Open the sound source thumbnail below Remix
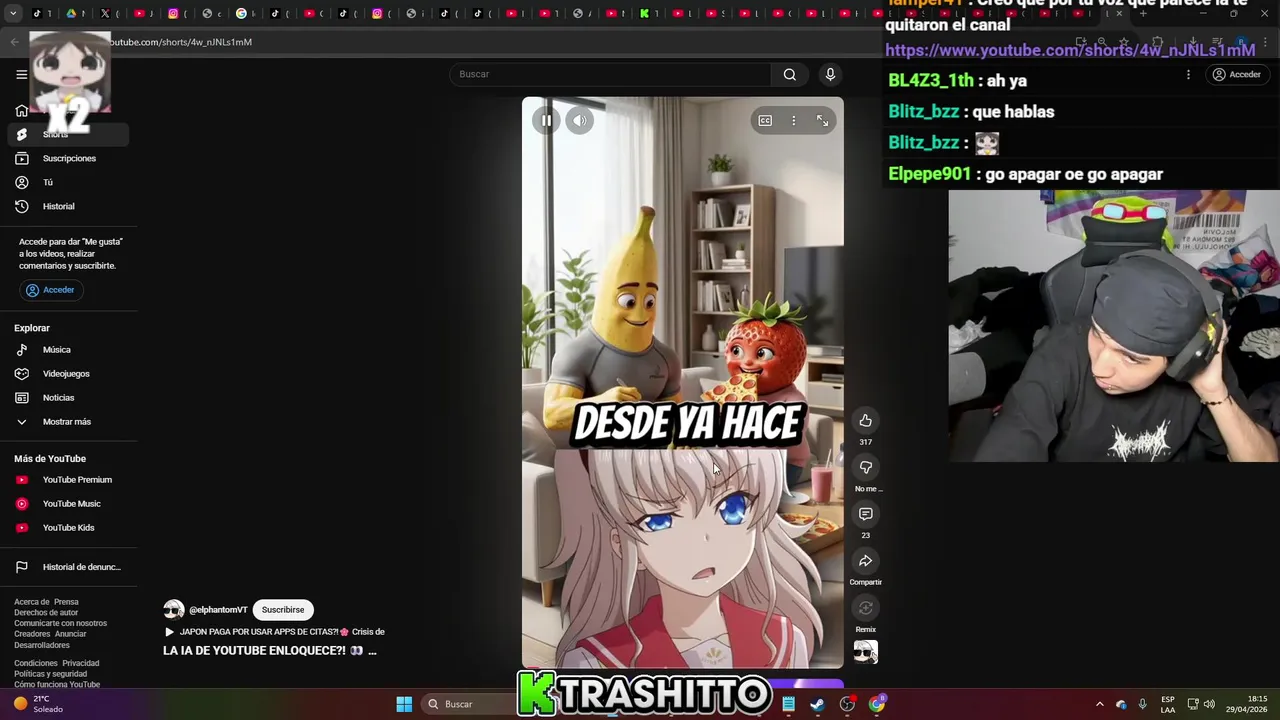1280x720 pixels. [x=866, y=652]
